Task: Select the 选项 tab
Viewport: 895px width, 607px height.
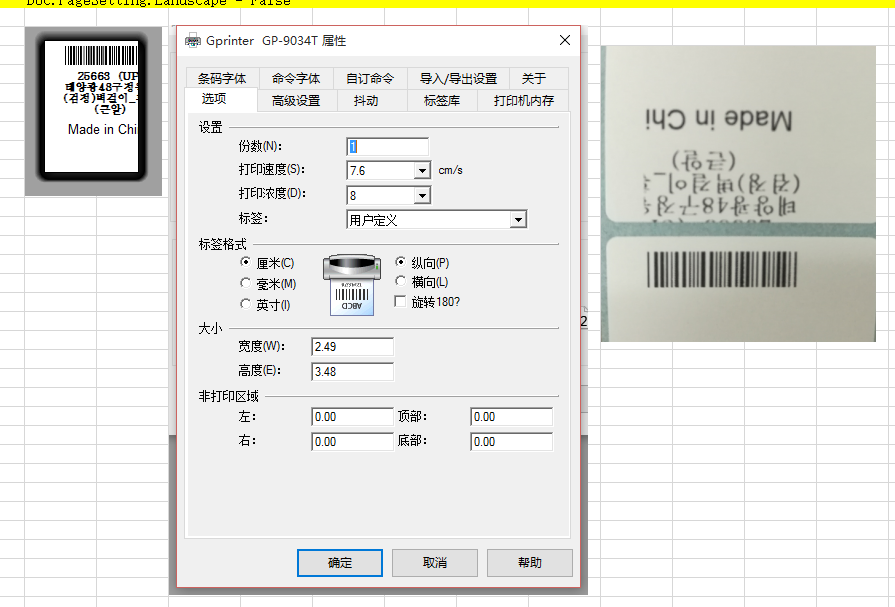Action: click(x=221, y=99)
